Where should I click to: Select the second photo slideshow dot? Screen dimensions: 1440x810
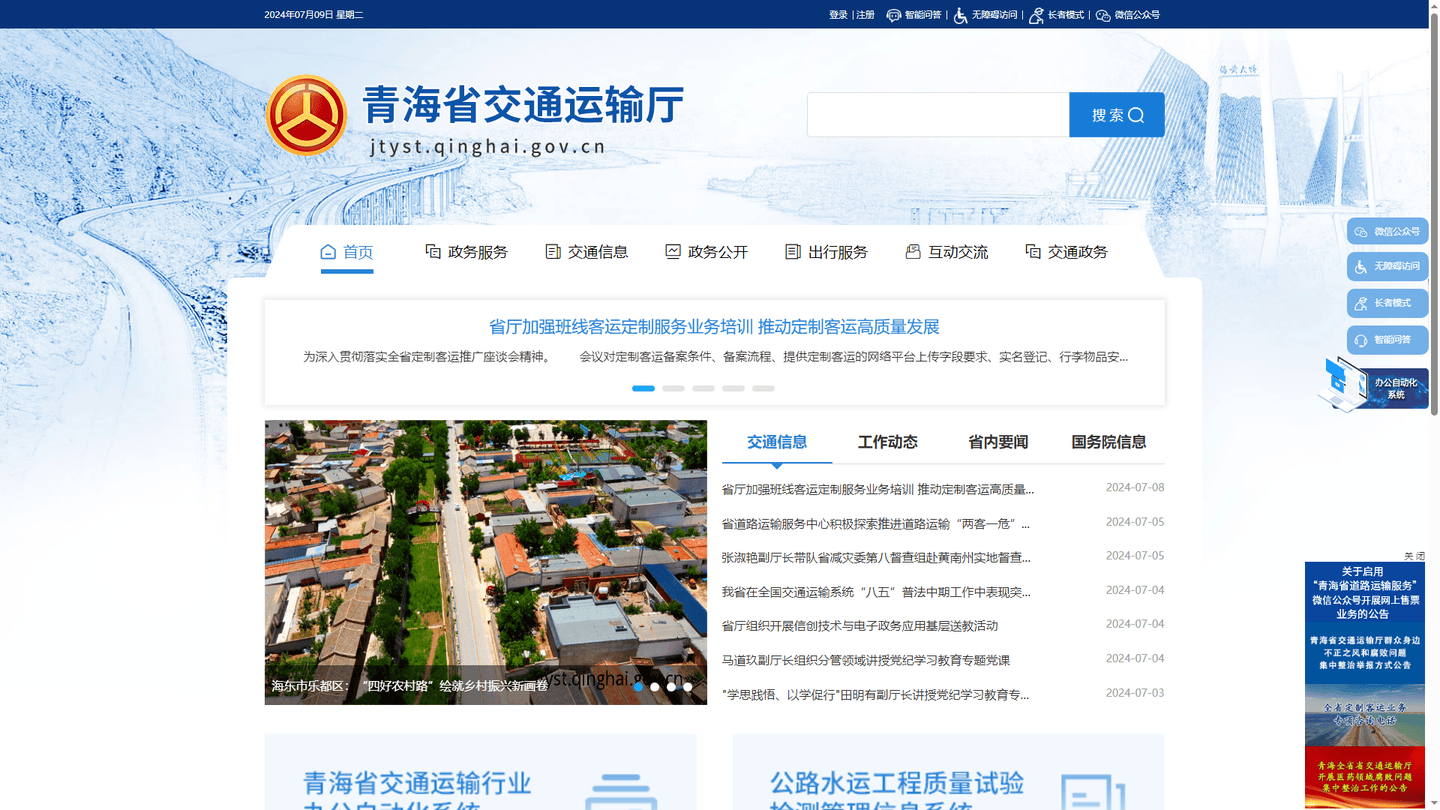[655, 687]
